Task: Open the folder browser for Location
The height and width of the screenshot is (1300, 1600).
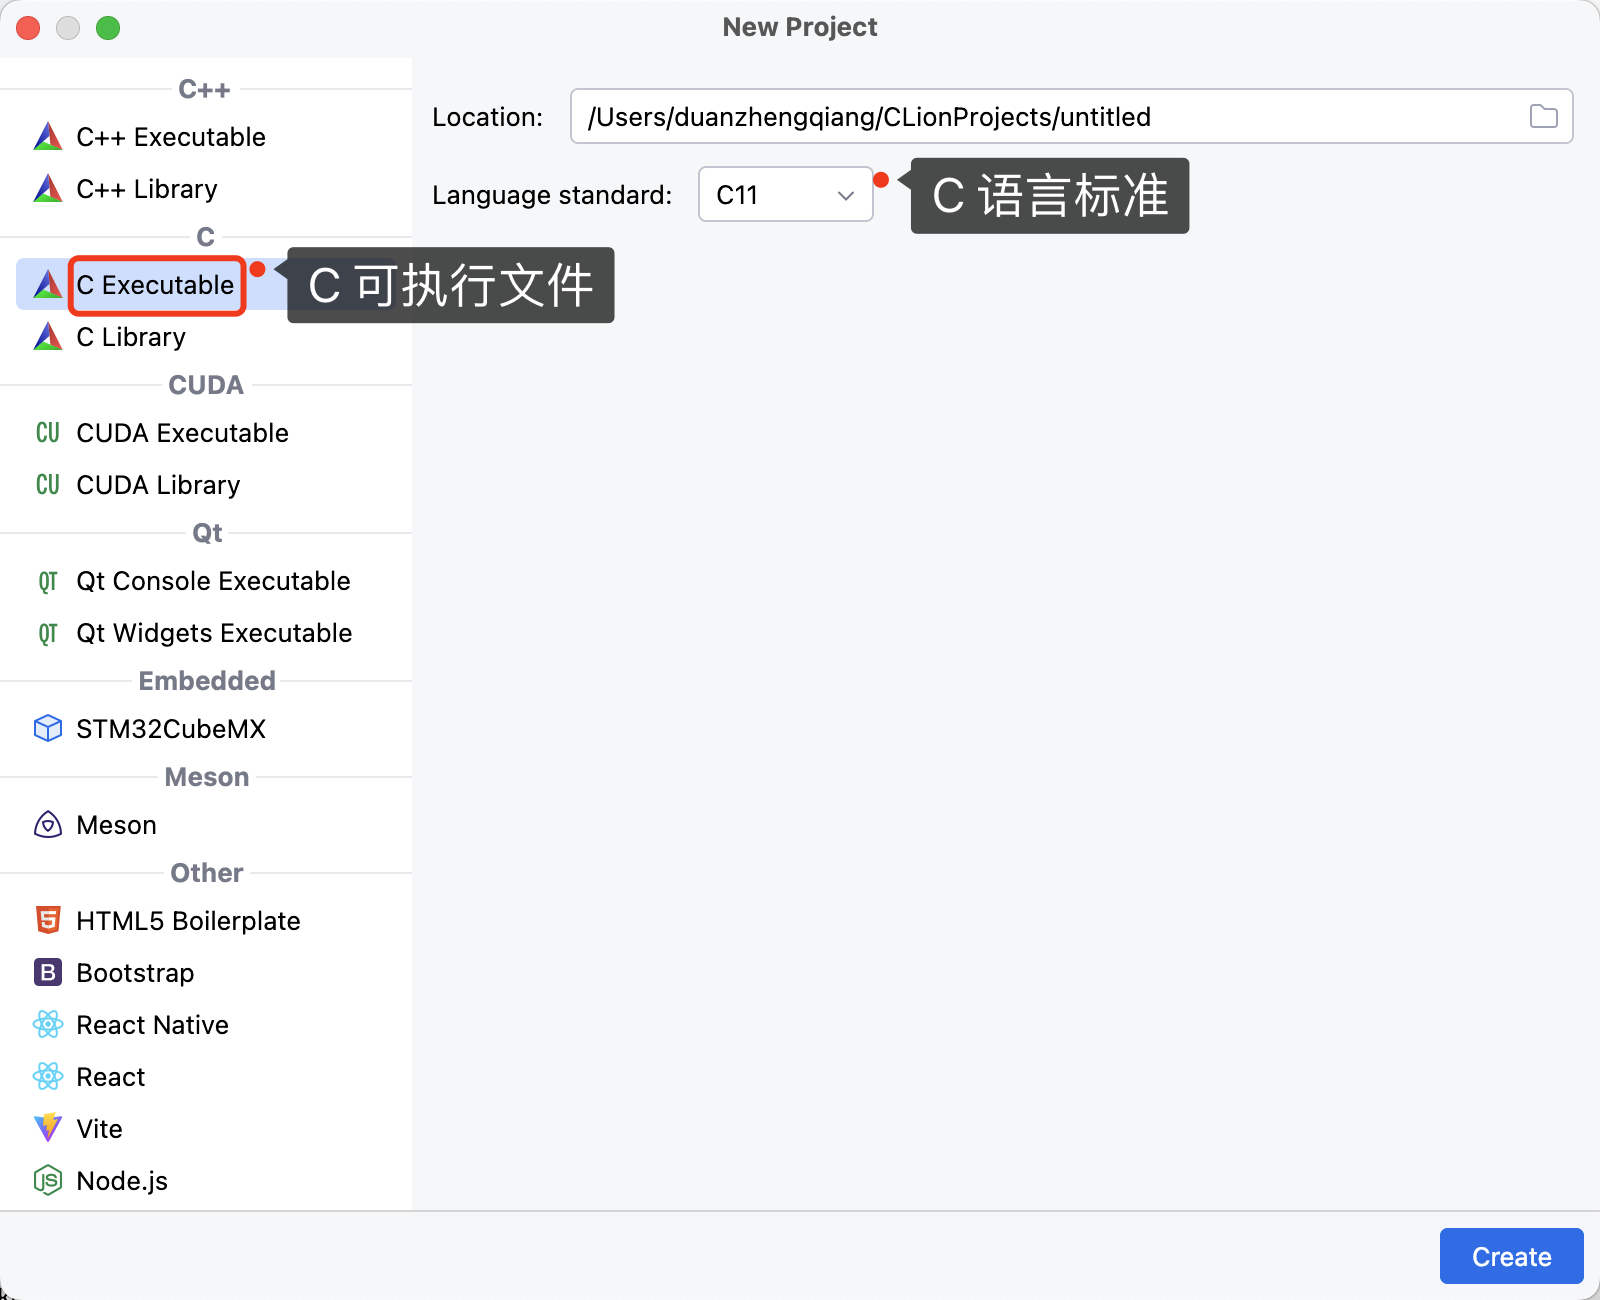Action: [x=1543, y=116]
